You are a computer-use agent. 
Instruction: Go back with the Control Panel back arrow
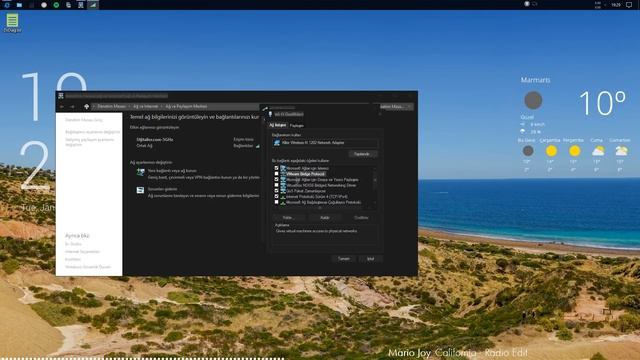pyautogui.click(x=62, y=107)
